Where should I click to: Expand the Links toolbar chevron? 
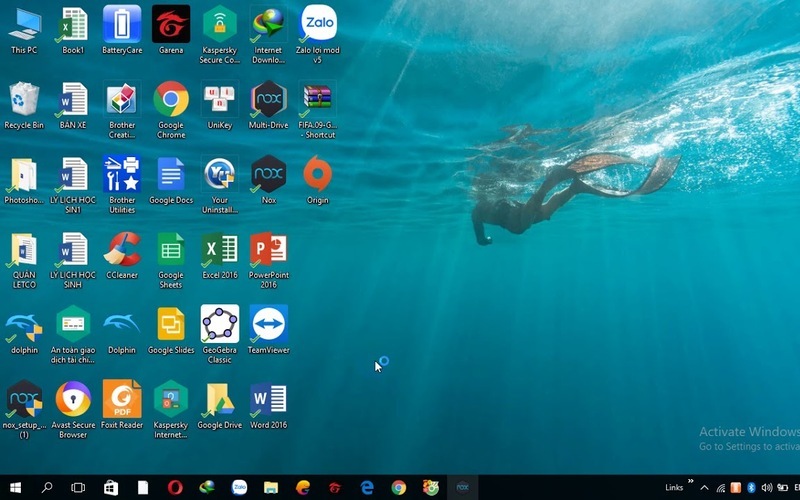690,481
